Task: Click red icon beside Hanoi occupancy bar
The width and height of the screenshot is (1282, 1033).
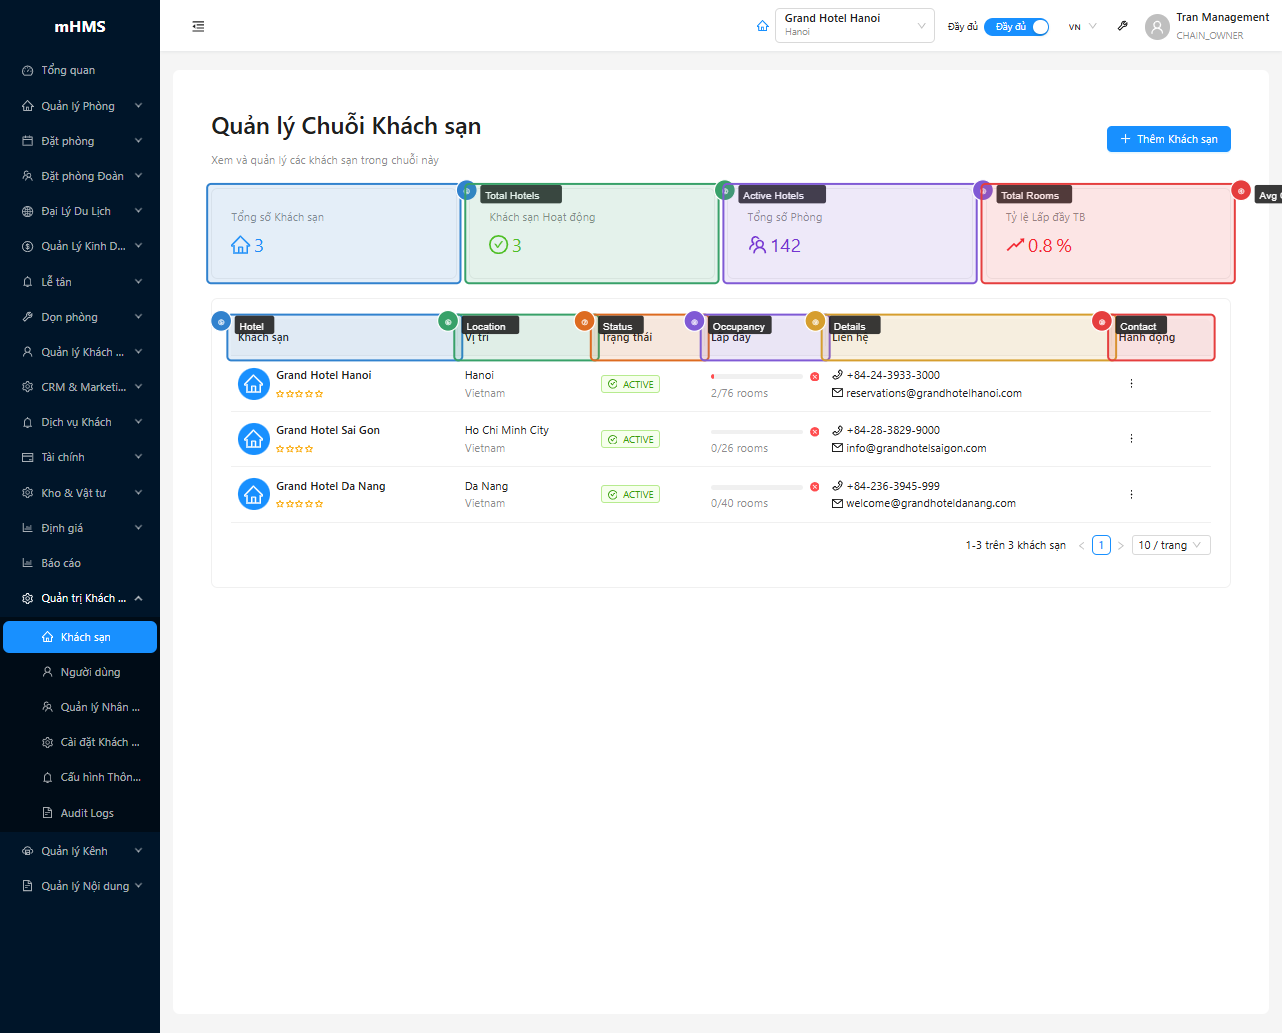Action: pyautogui.click(x=814, y=377)
